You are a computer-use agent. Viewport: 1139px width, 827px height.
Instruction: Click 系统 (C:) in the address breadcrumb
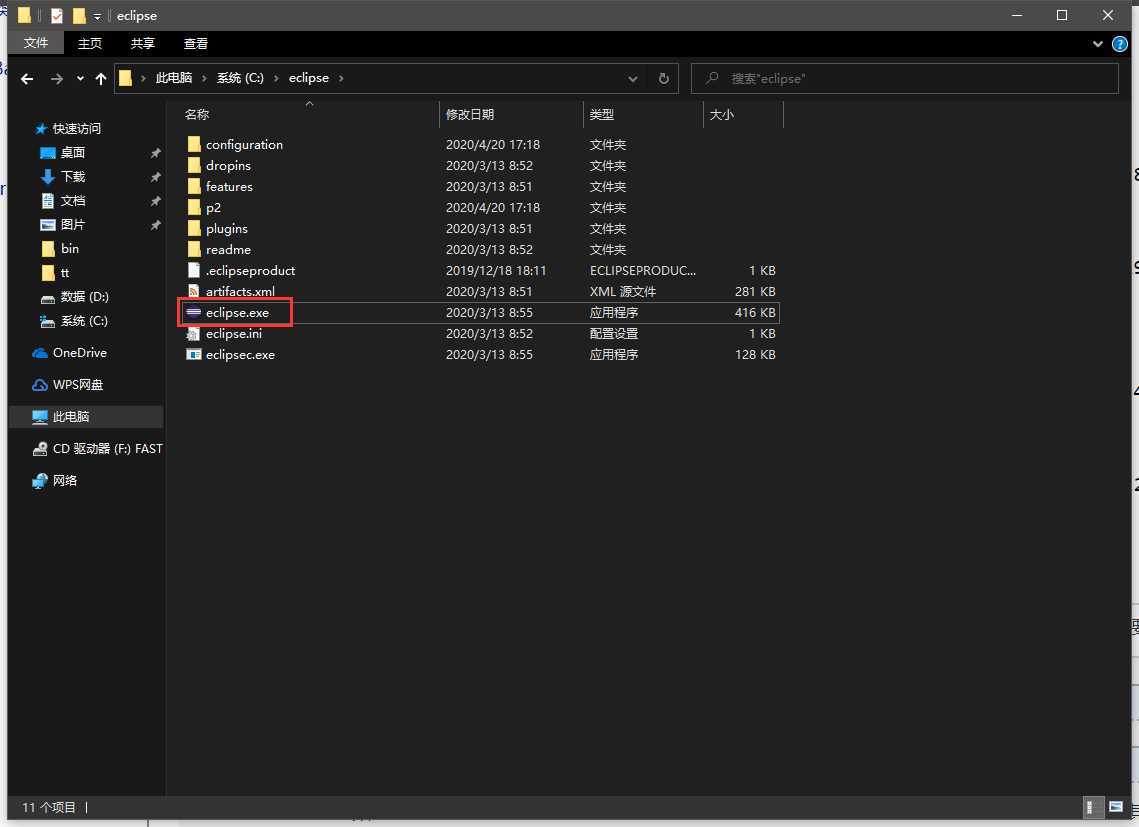(240, 78)
